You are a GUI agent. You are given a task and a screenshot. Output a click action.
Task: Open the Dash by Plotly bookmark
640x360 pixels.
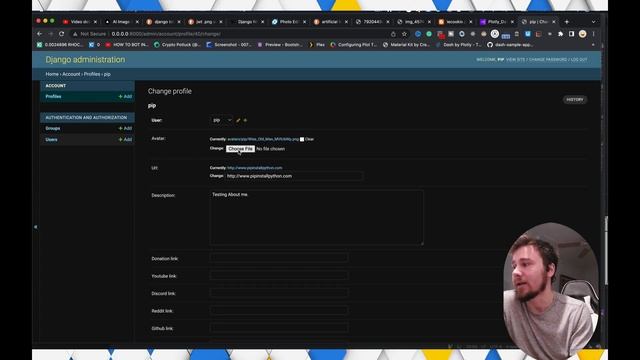[x=459, y=45]
